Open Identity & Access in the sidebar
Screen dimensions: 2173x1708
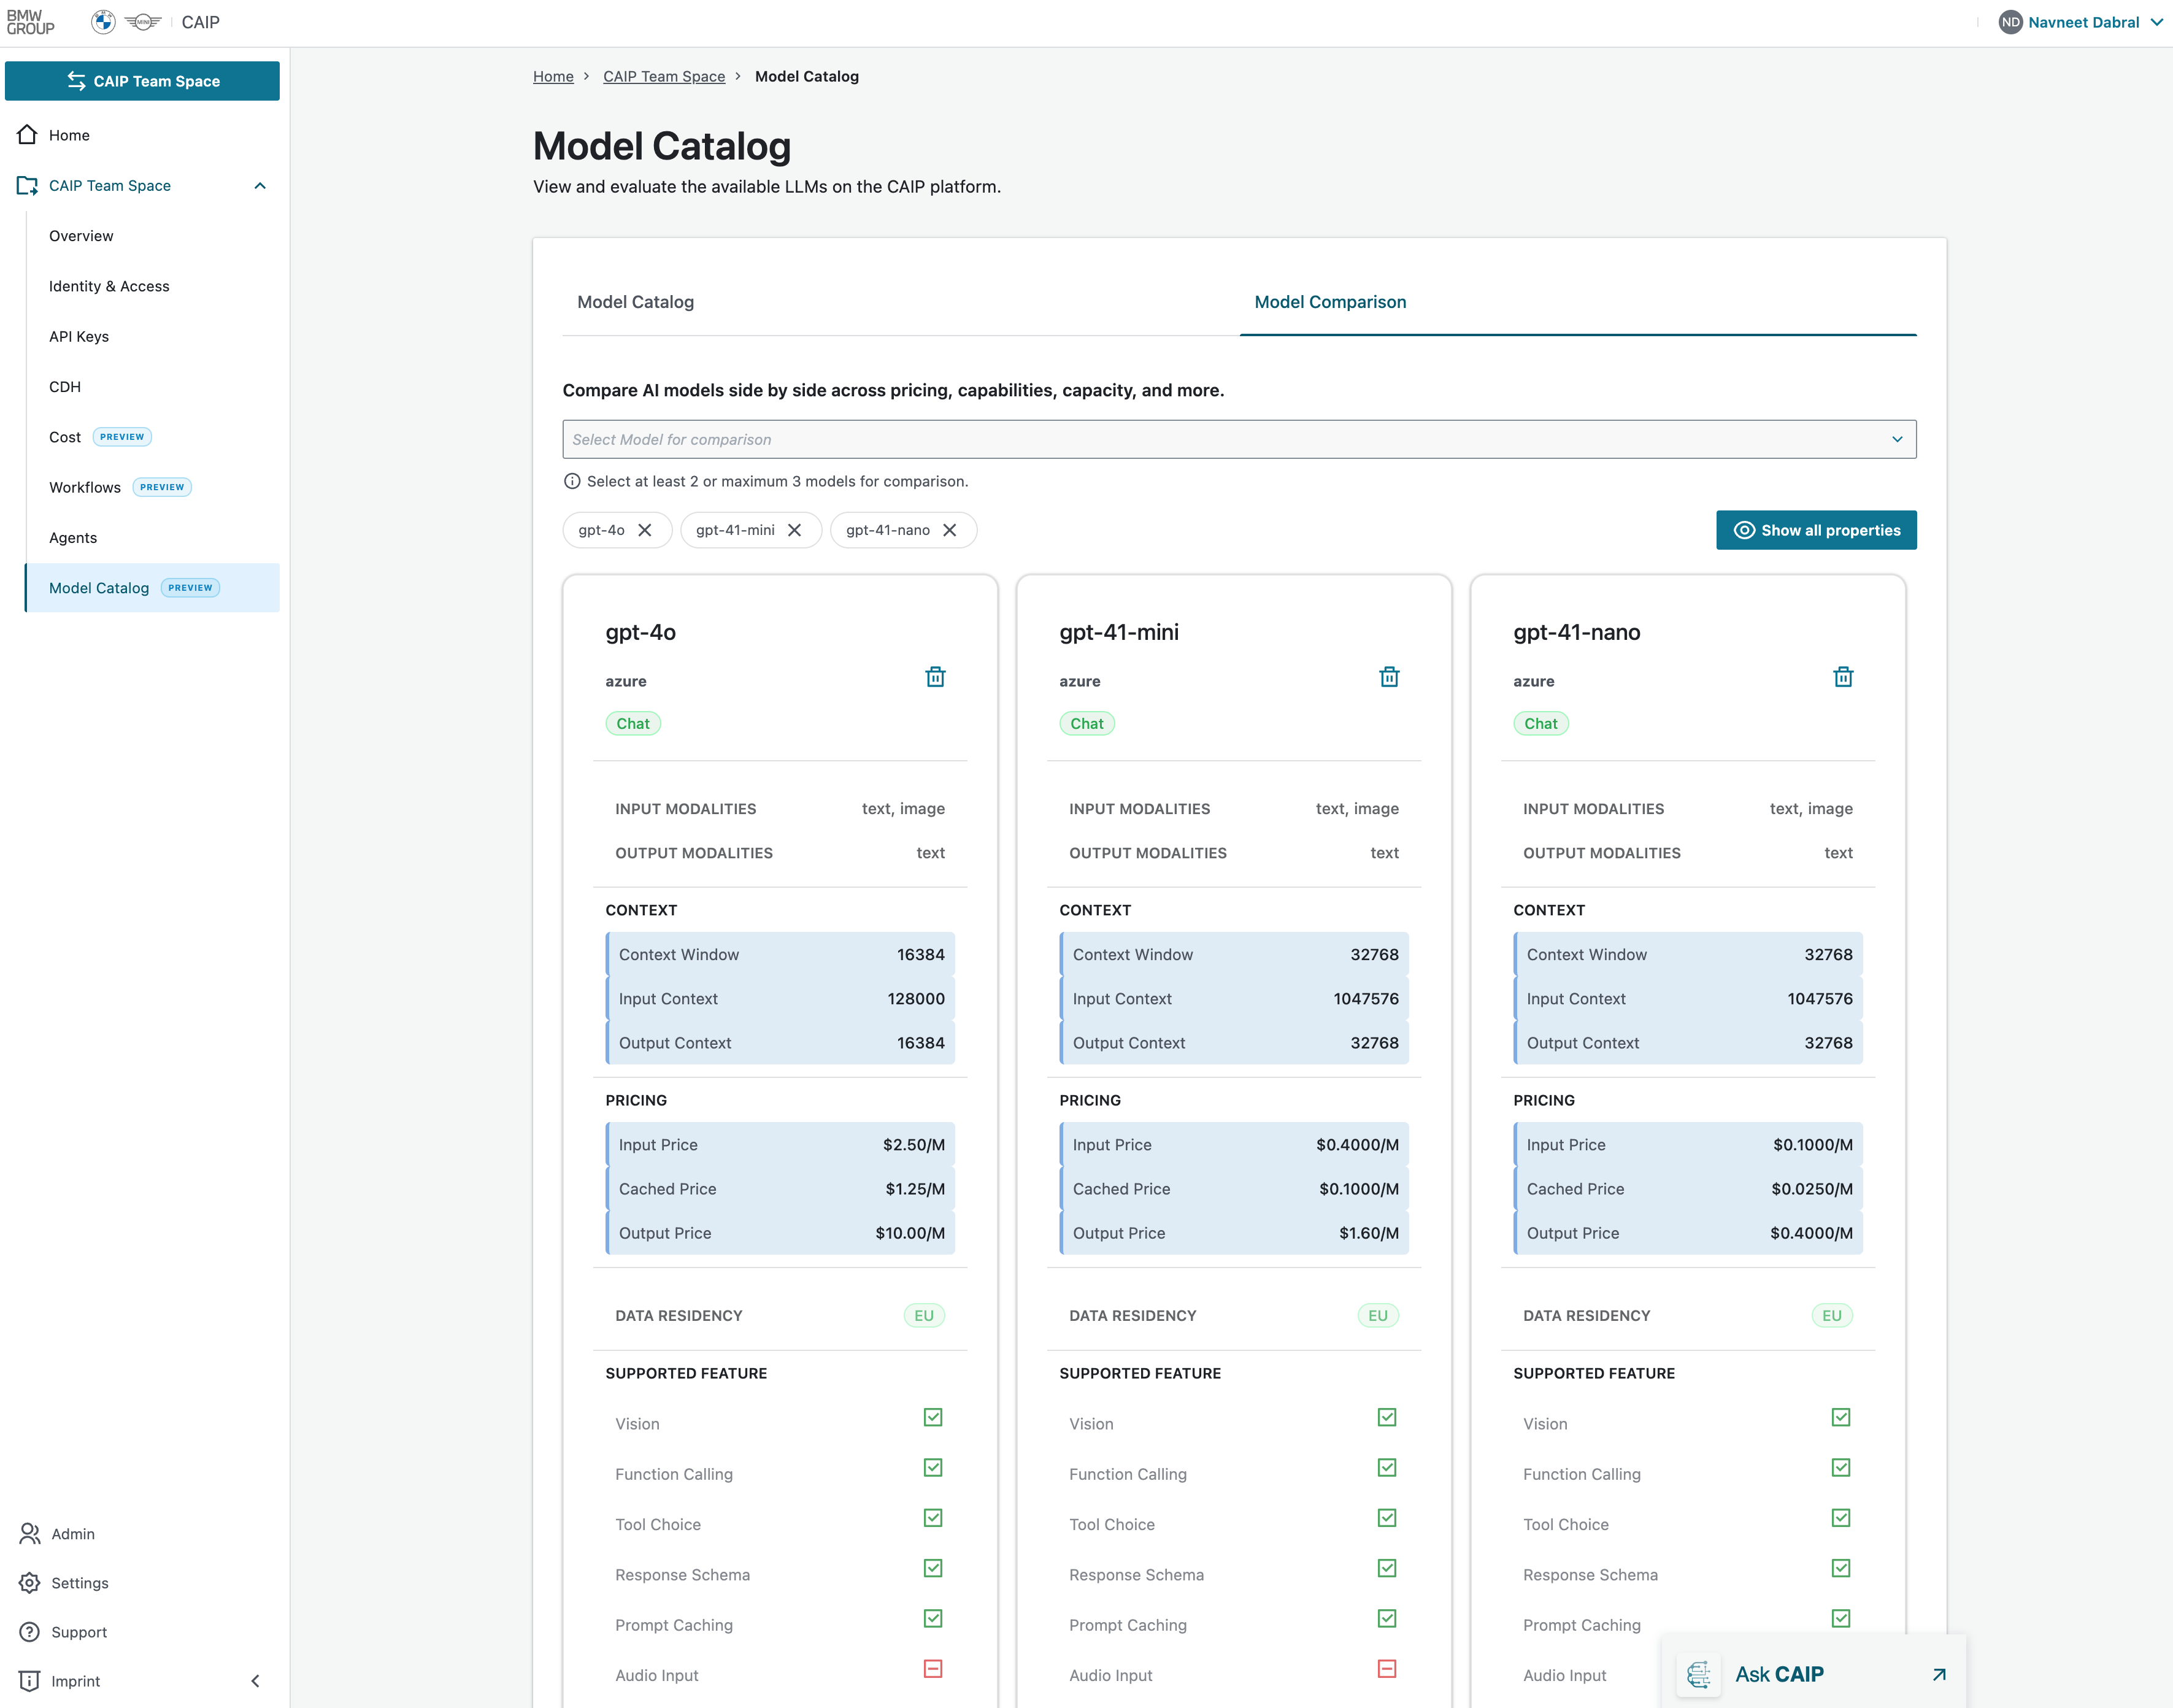click(x=109, y=286)
